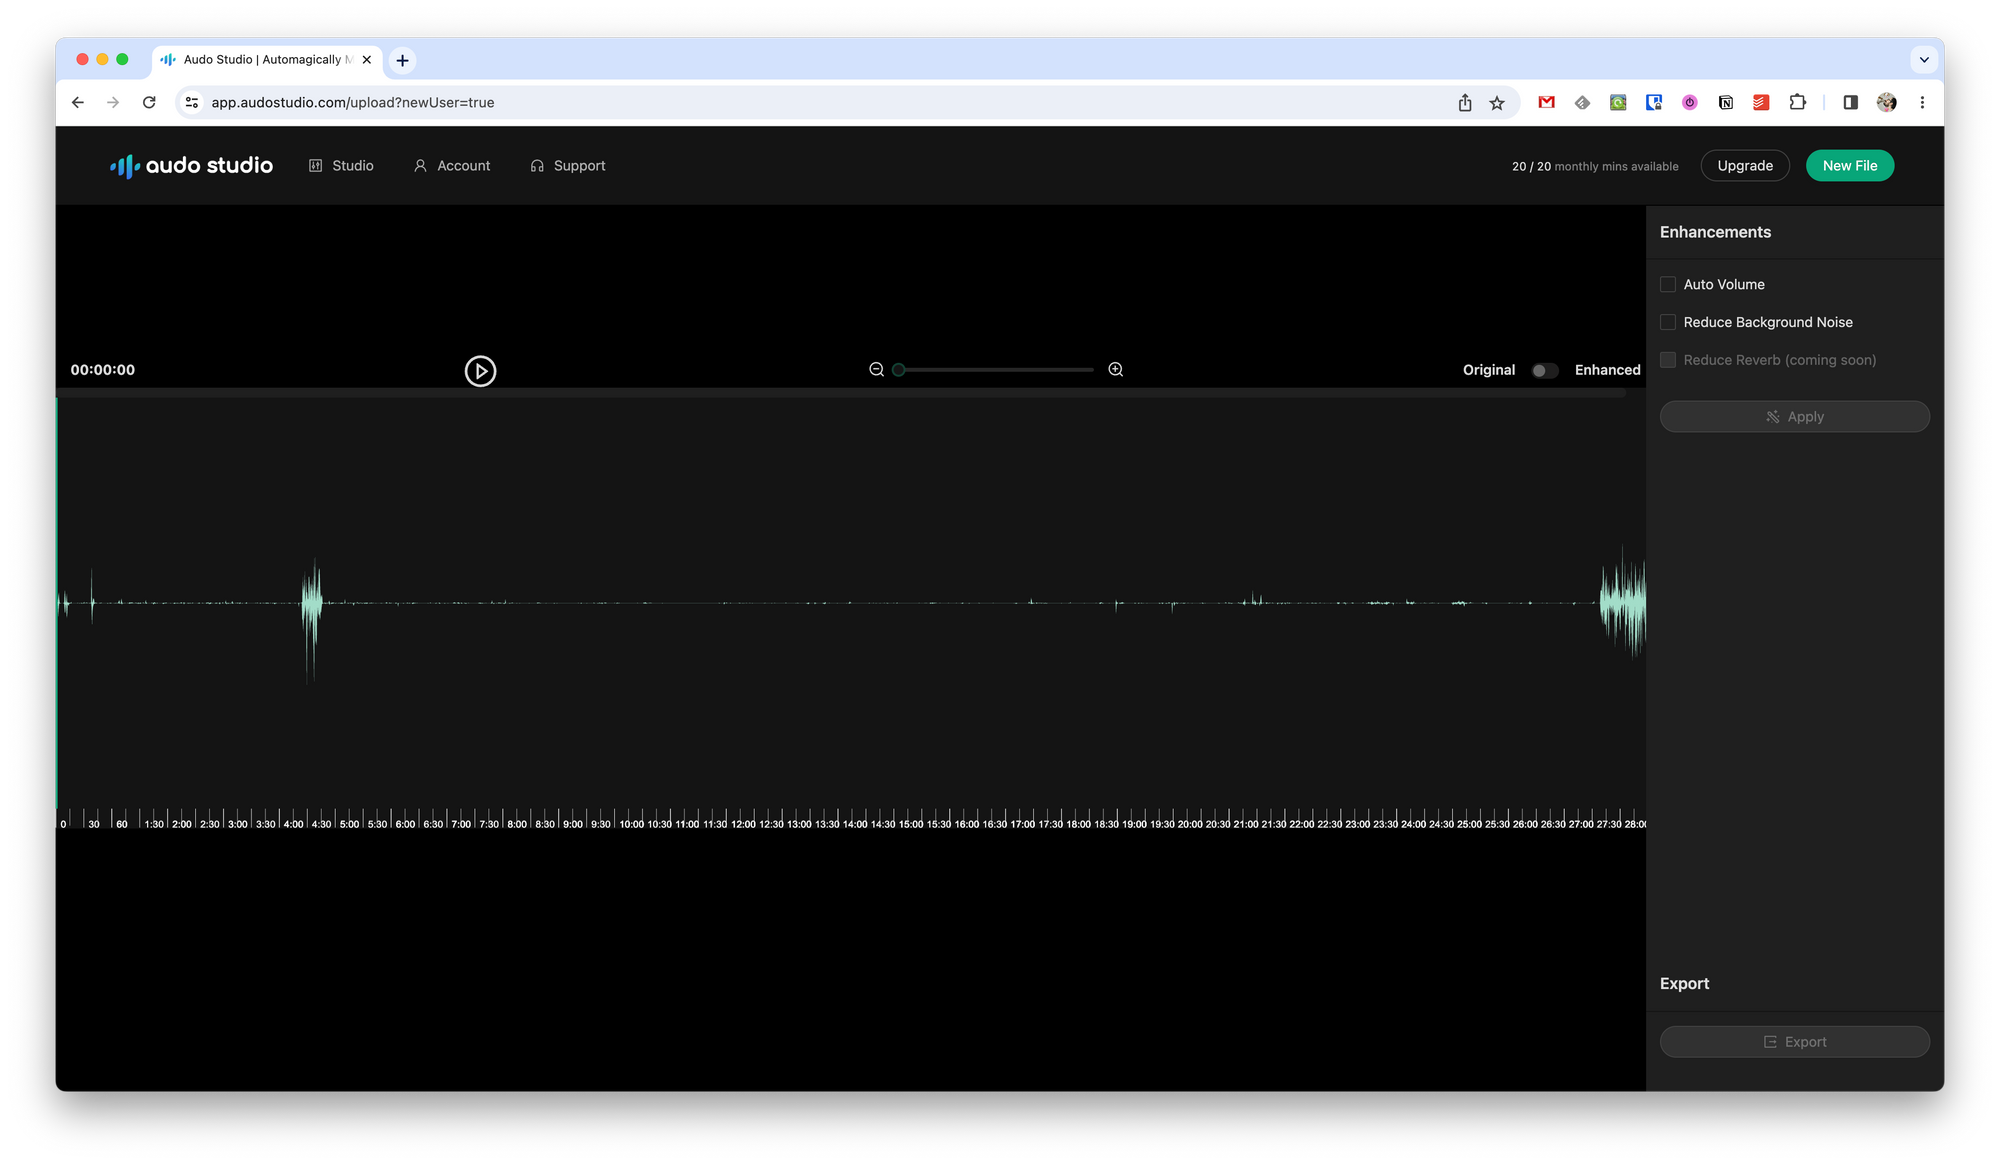This screenshot has width=2000, height=1165.
Task: Open site information dropdown in address bar
Action: (x=192, y=102)
